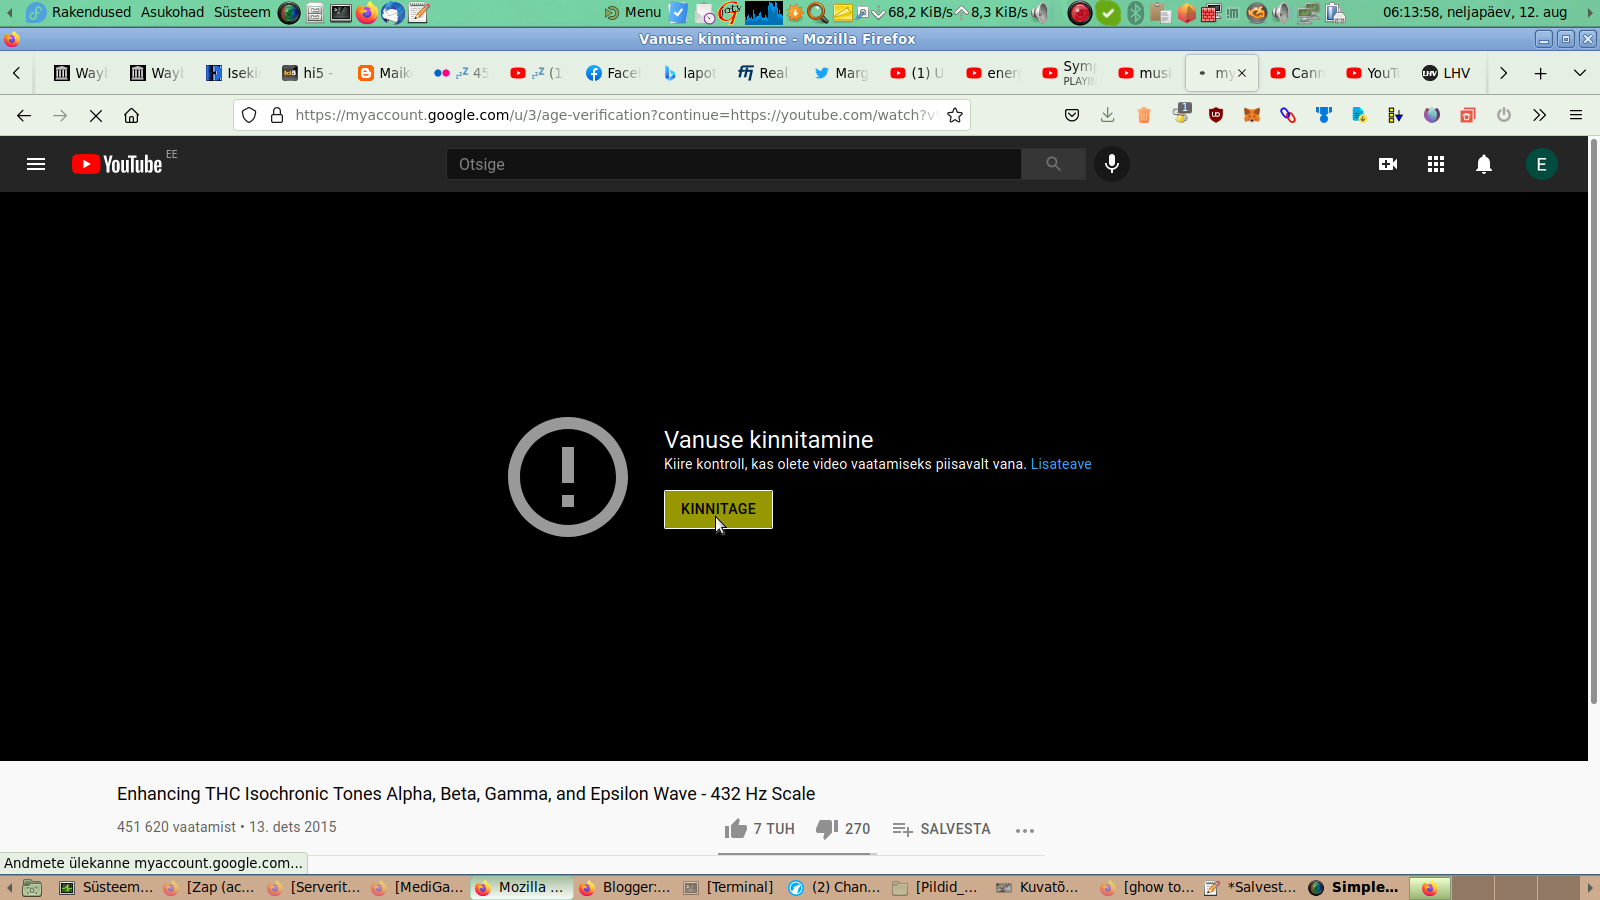Like the video with thumbs up

point(759,829)
